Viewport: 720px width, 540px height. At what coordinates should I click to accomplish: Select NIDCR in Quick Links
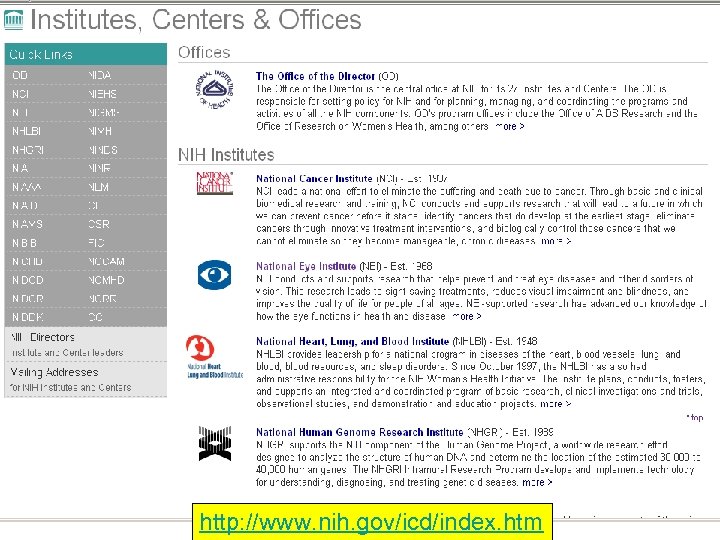[28, 298]
